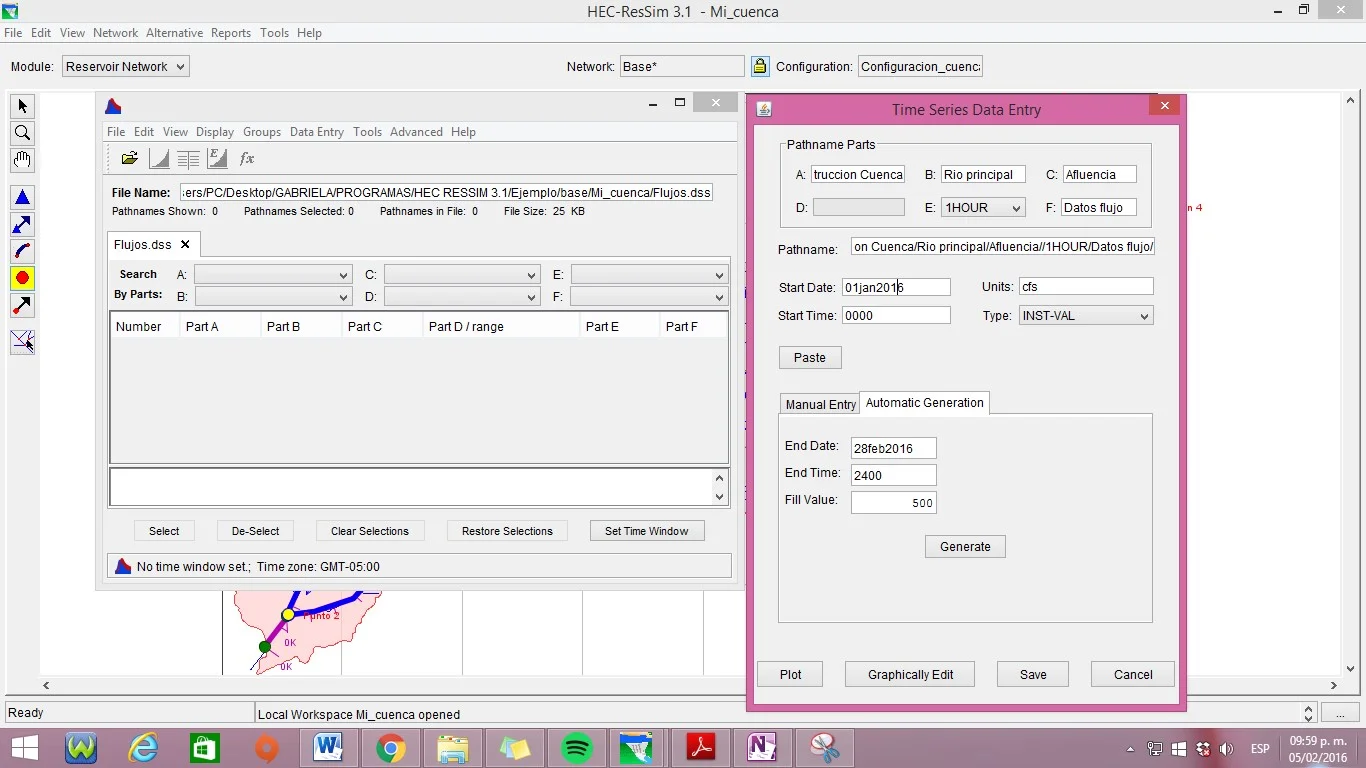
Task: Click the Clear Selections button
Action: point(370,531)
